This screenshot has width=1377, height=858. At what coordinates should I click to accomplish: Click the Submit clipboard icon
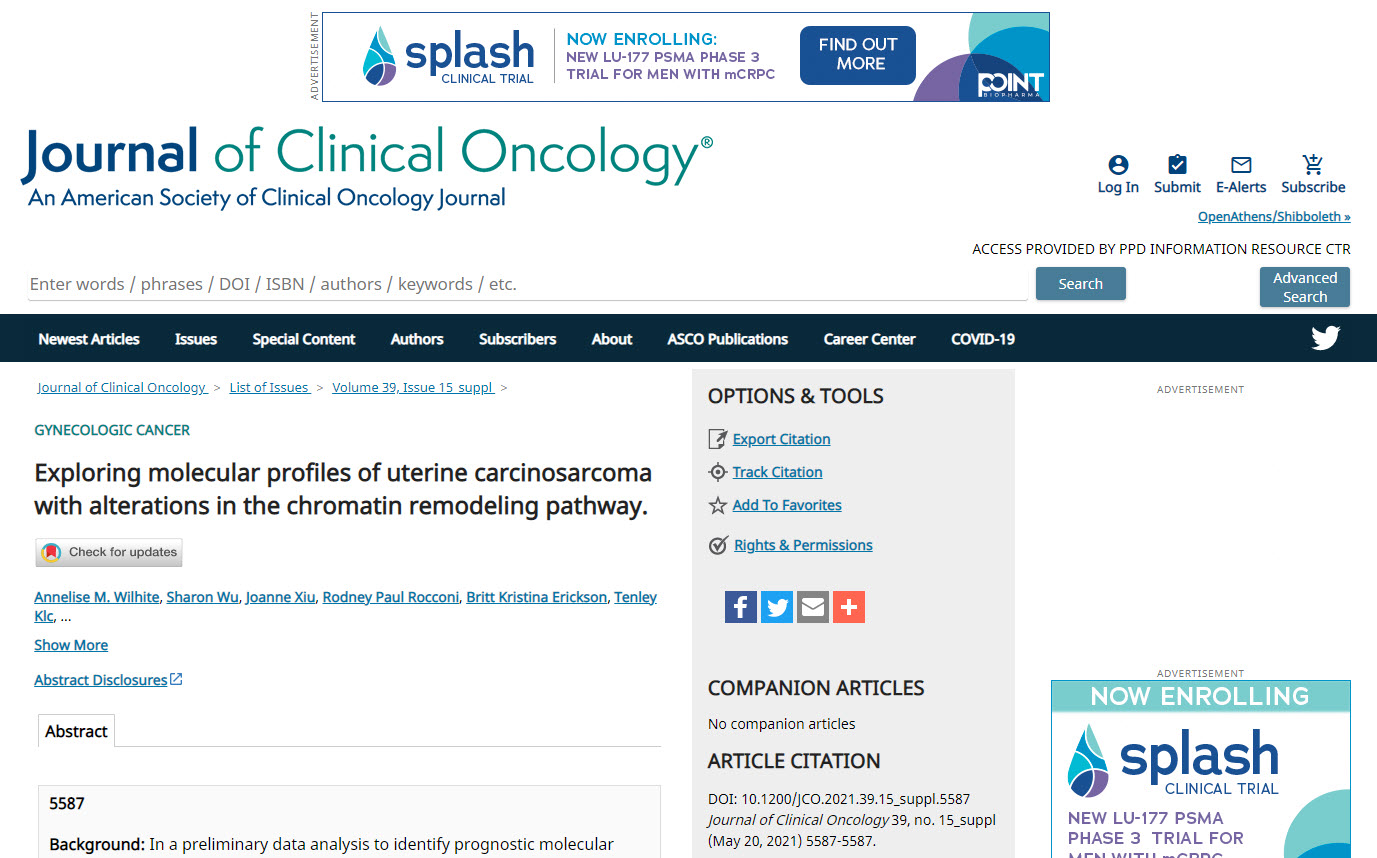coord(1177,165)
